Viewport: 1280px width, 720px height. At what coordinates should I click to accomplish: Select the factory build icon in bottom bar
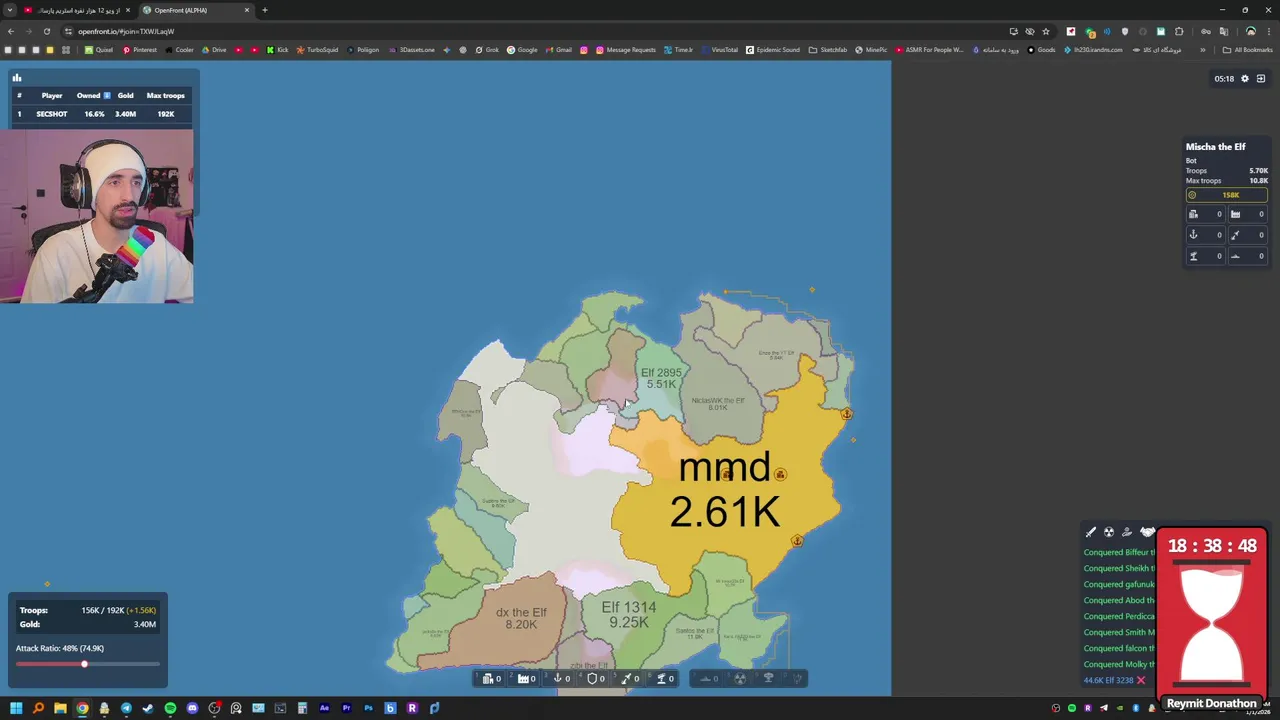coord(522,679)
